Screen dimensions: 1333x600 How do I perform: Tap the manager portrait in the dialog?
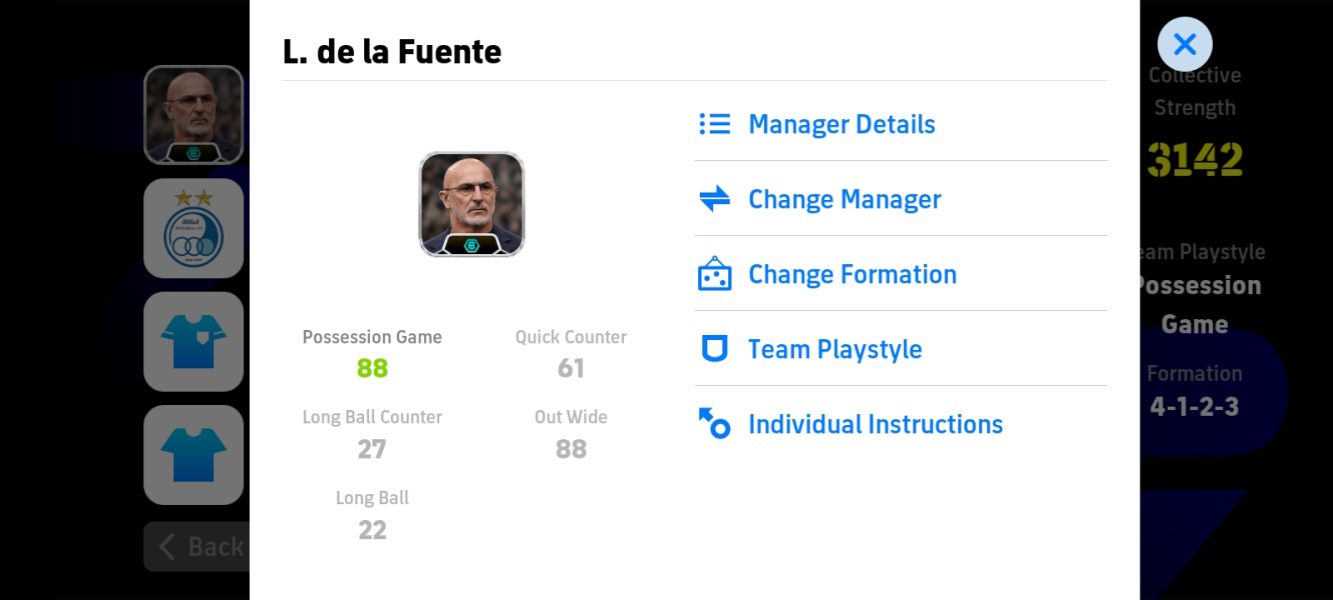(471, 204)
